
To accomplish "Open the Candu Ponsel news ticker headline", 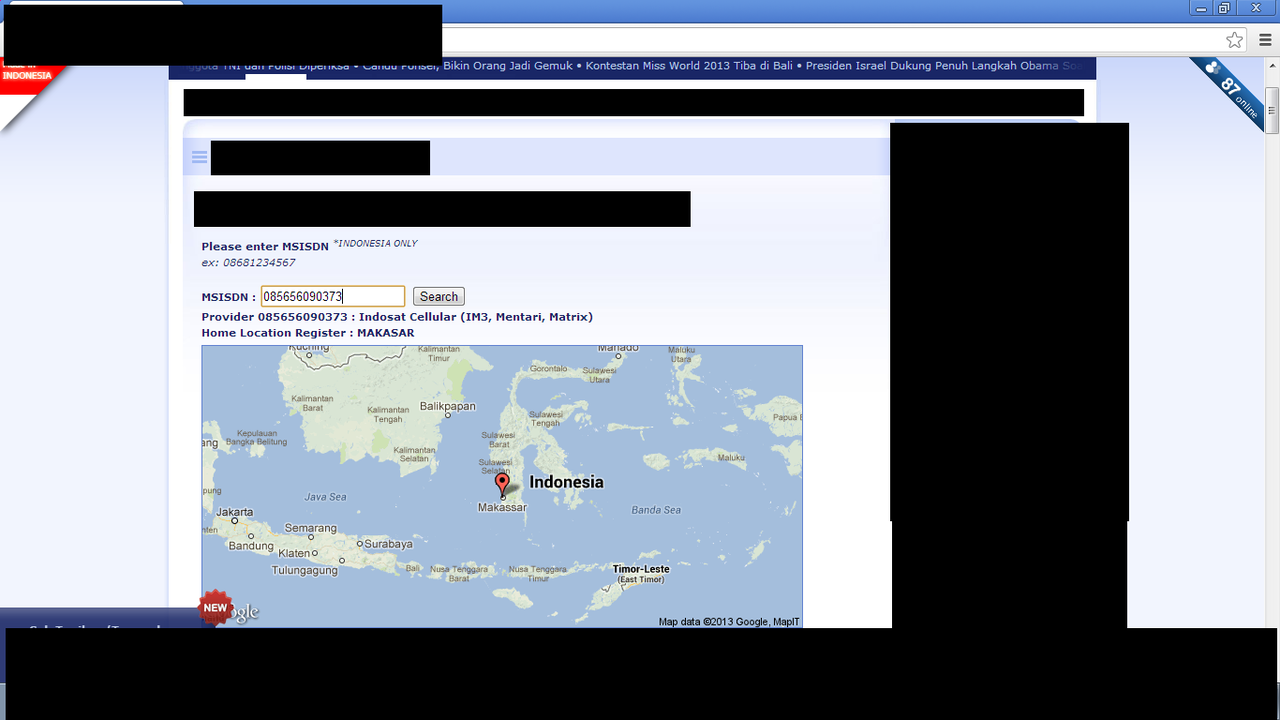I will [467, 66].
